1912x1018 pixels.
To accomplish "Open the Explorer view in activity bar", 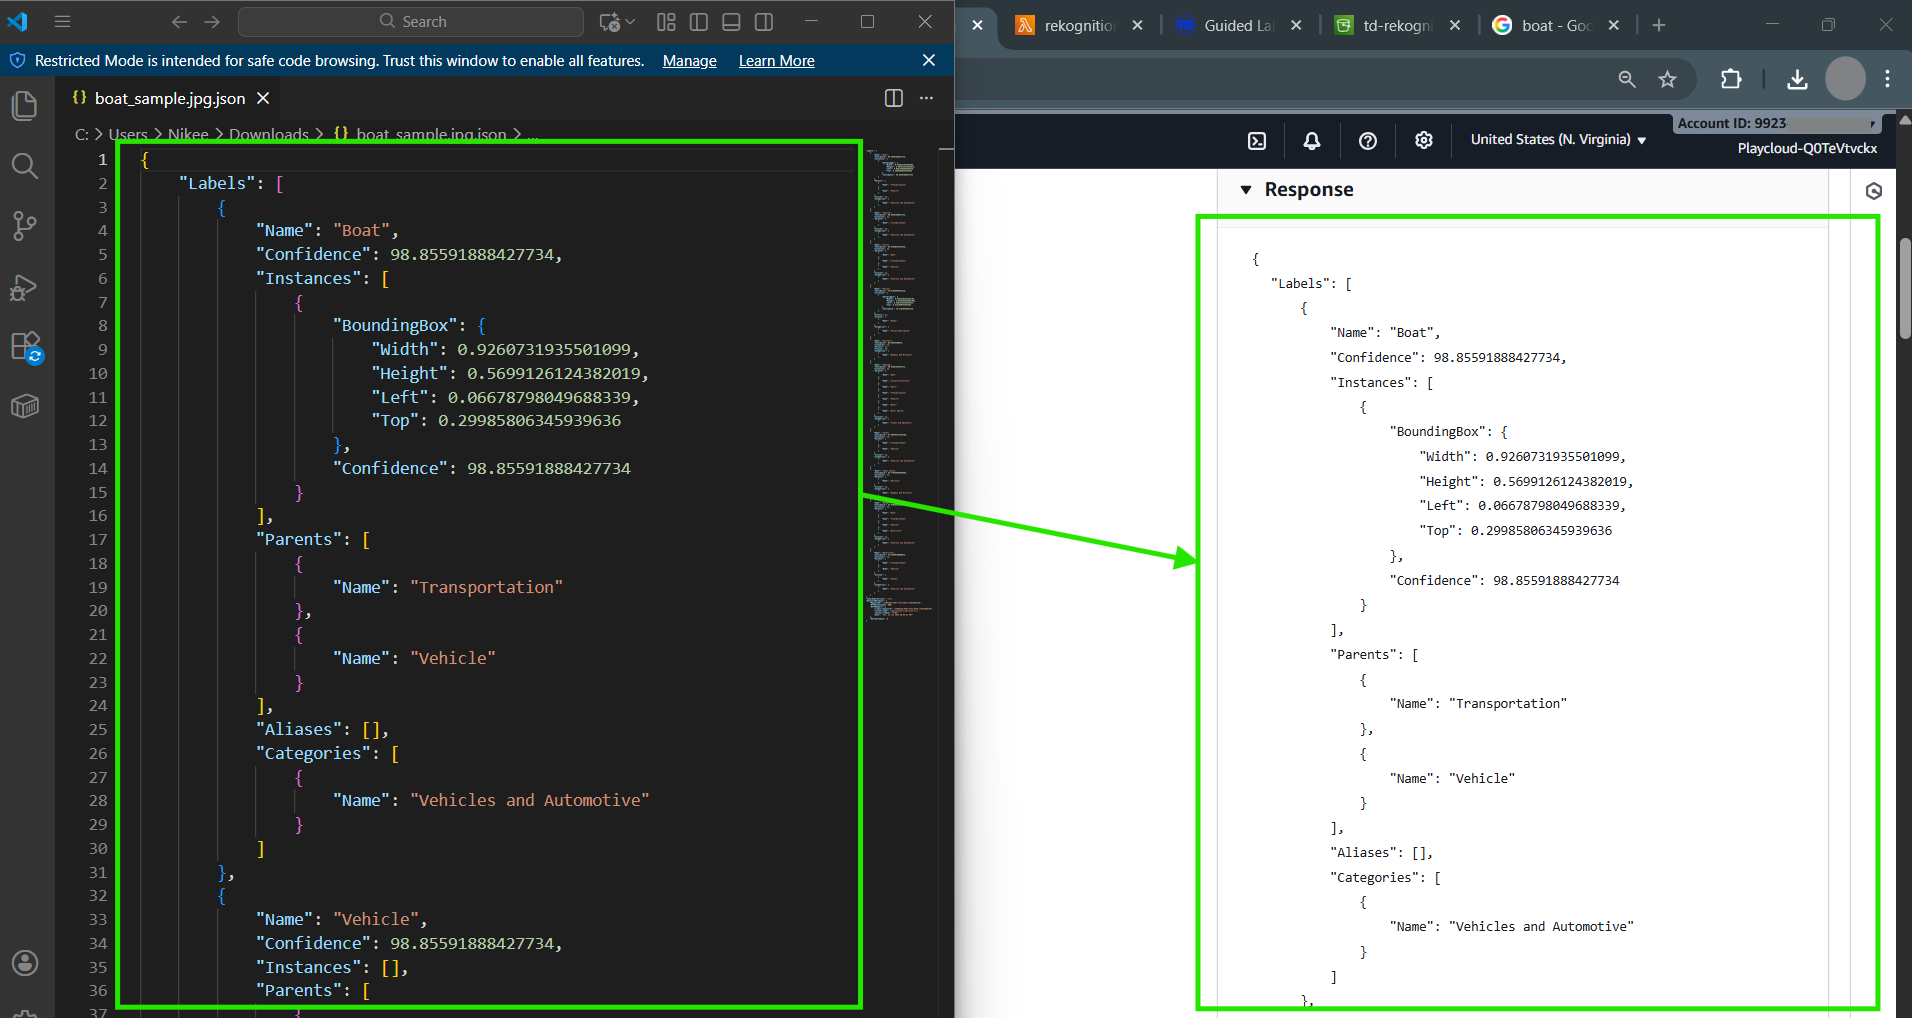I will coord(25,106).
